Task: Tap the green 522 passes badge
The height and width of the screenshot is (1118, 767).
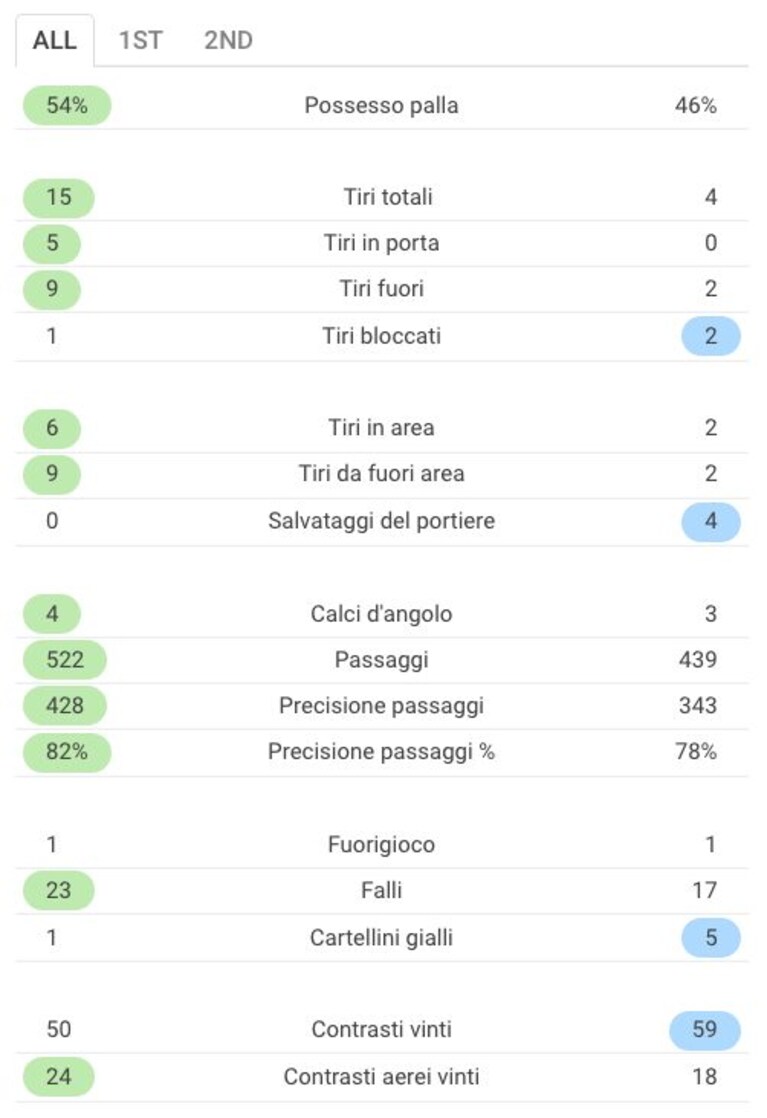Action: coord(65,660)
